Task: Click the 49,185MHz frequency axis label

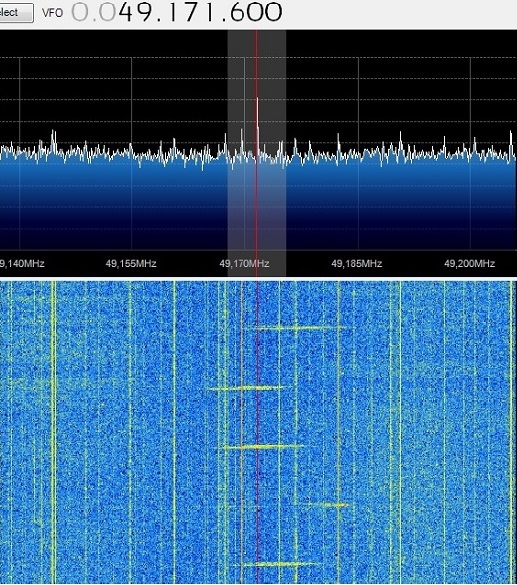Action: click(357, 264)
